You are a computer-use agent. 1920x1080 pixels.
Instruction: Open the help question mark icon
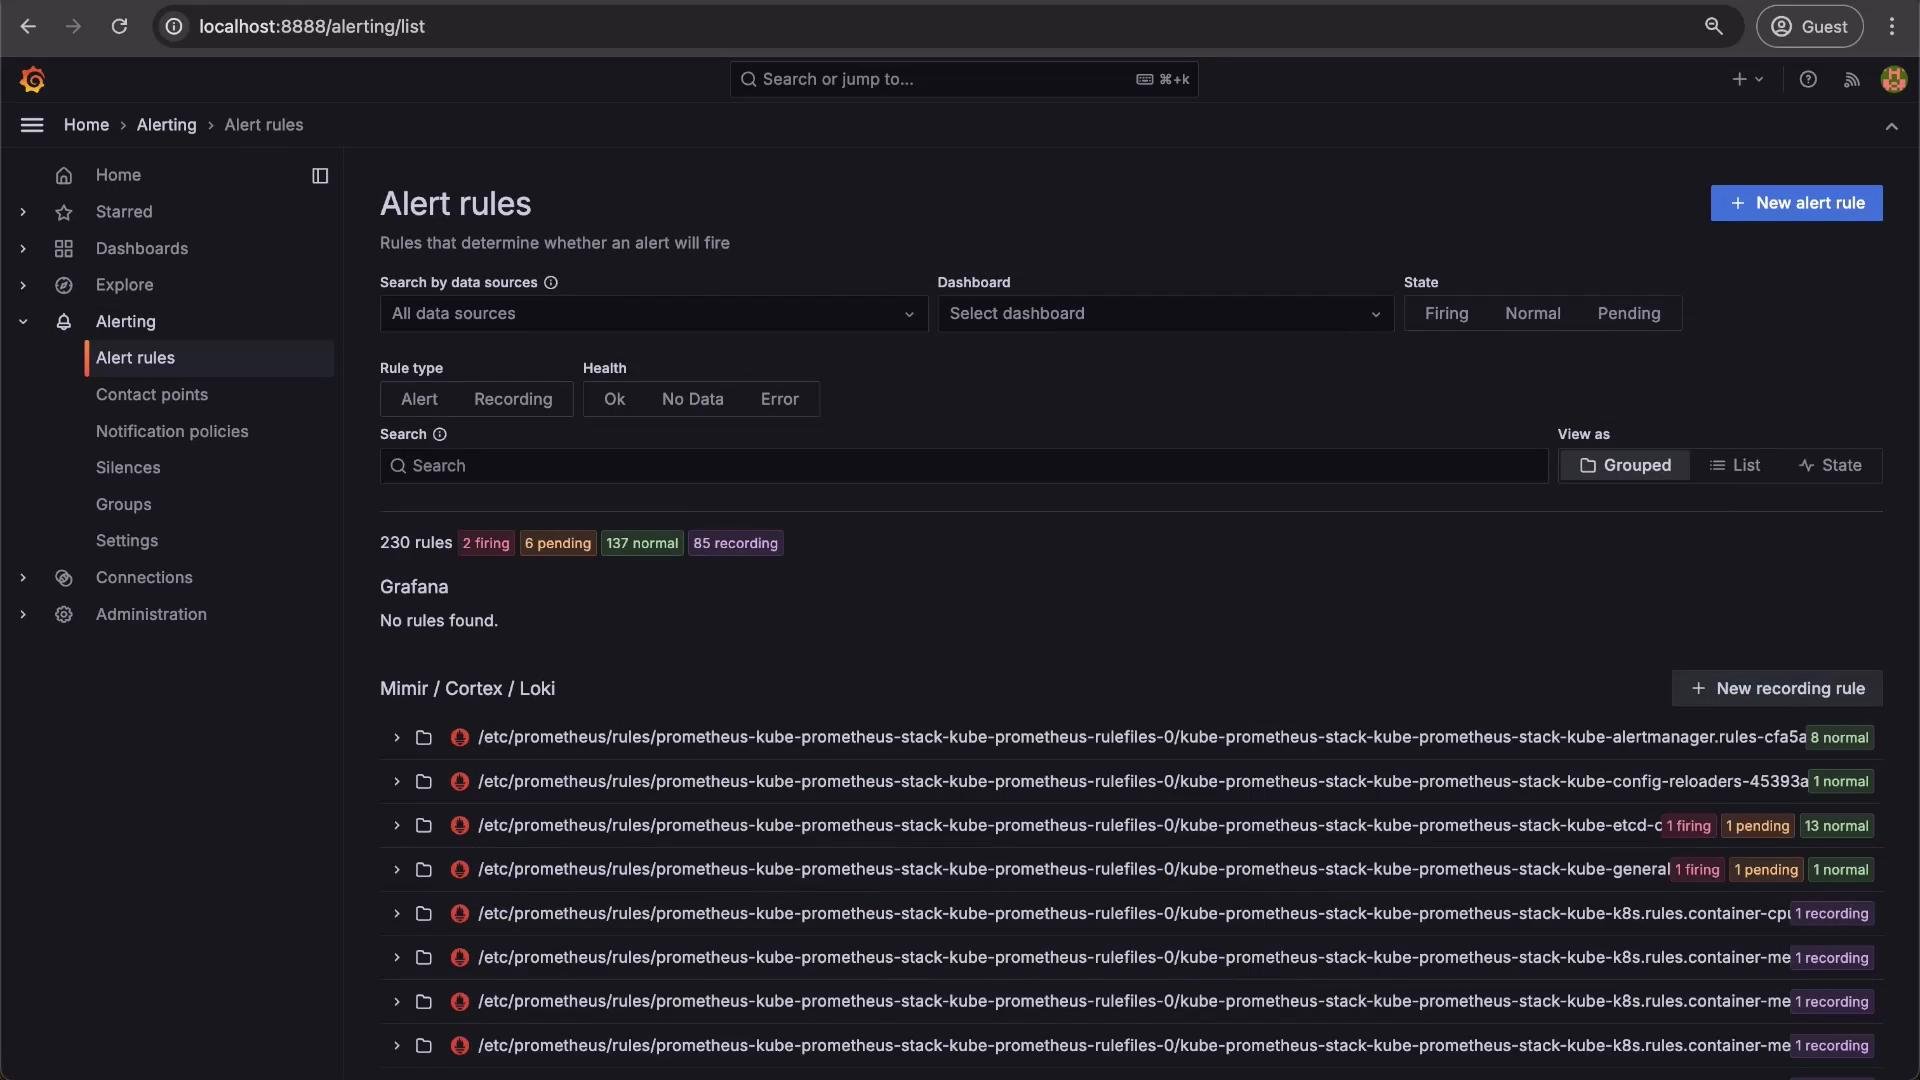(1808, 79)
